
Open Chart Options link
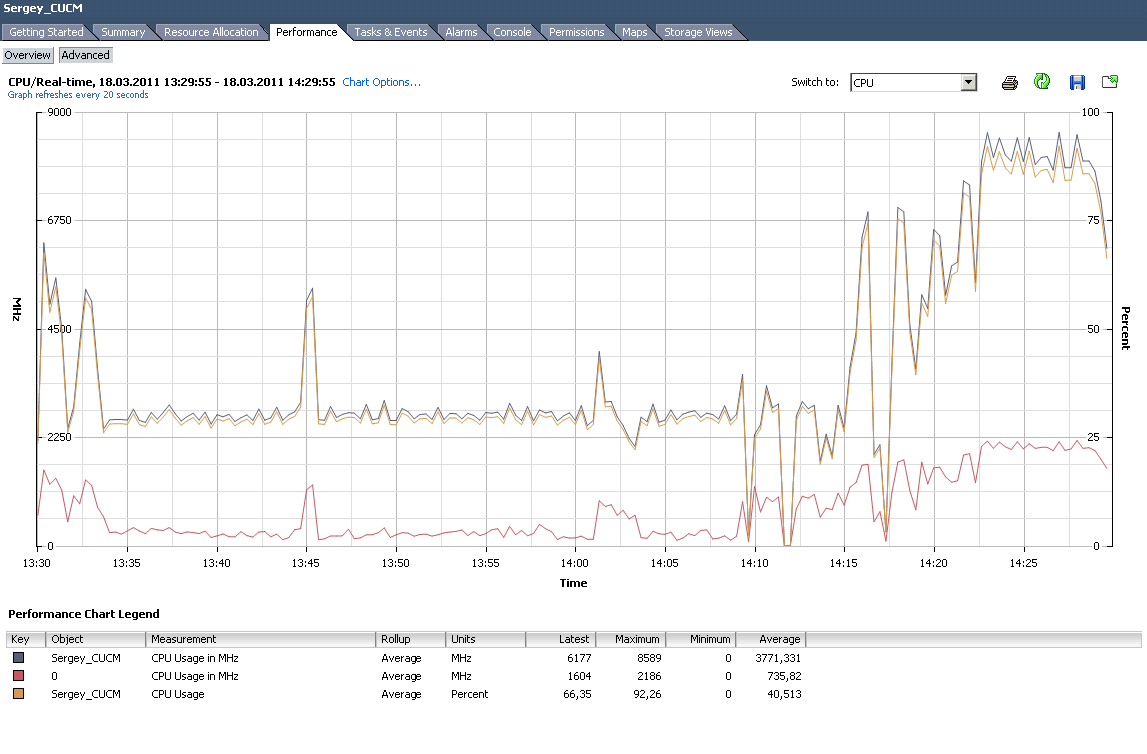(381, 82)
